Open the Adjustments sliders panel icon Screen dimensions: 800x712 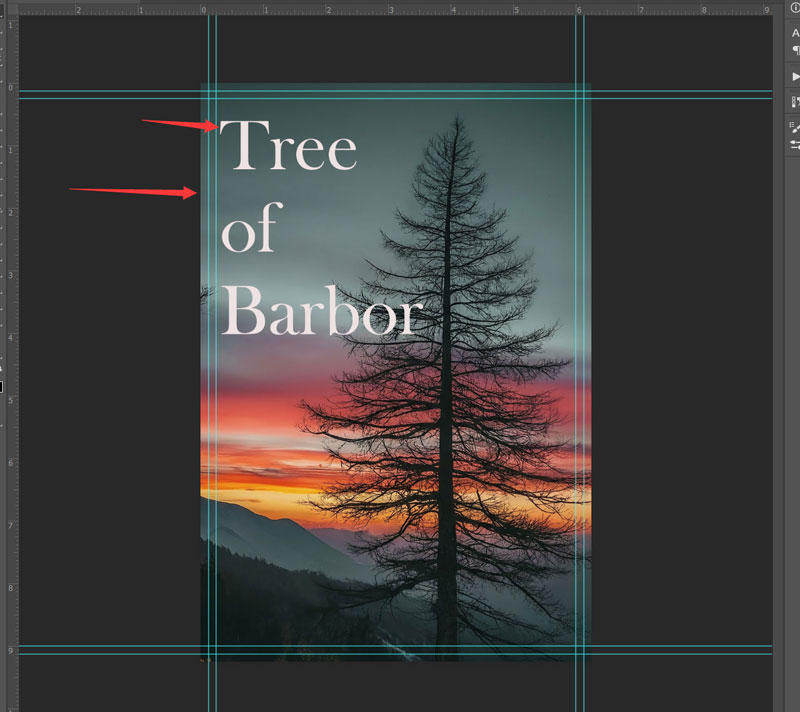(x=795, y=145)
